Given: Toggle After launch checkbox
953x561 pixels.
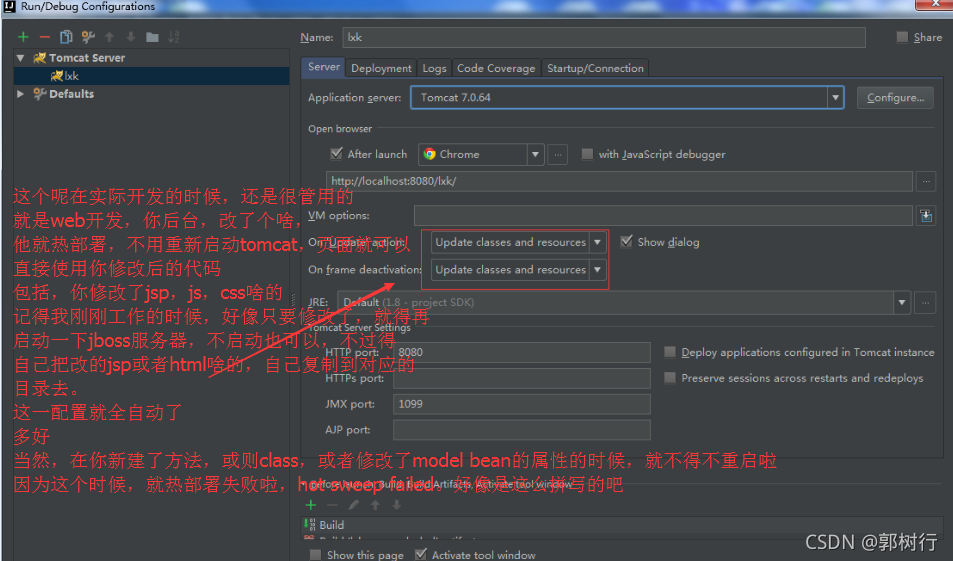Looking at the screenshot, I should [336, 154].
